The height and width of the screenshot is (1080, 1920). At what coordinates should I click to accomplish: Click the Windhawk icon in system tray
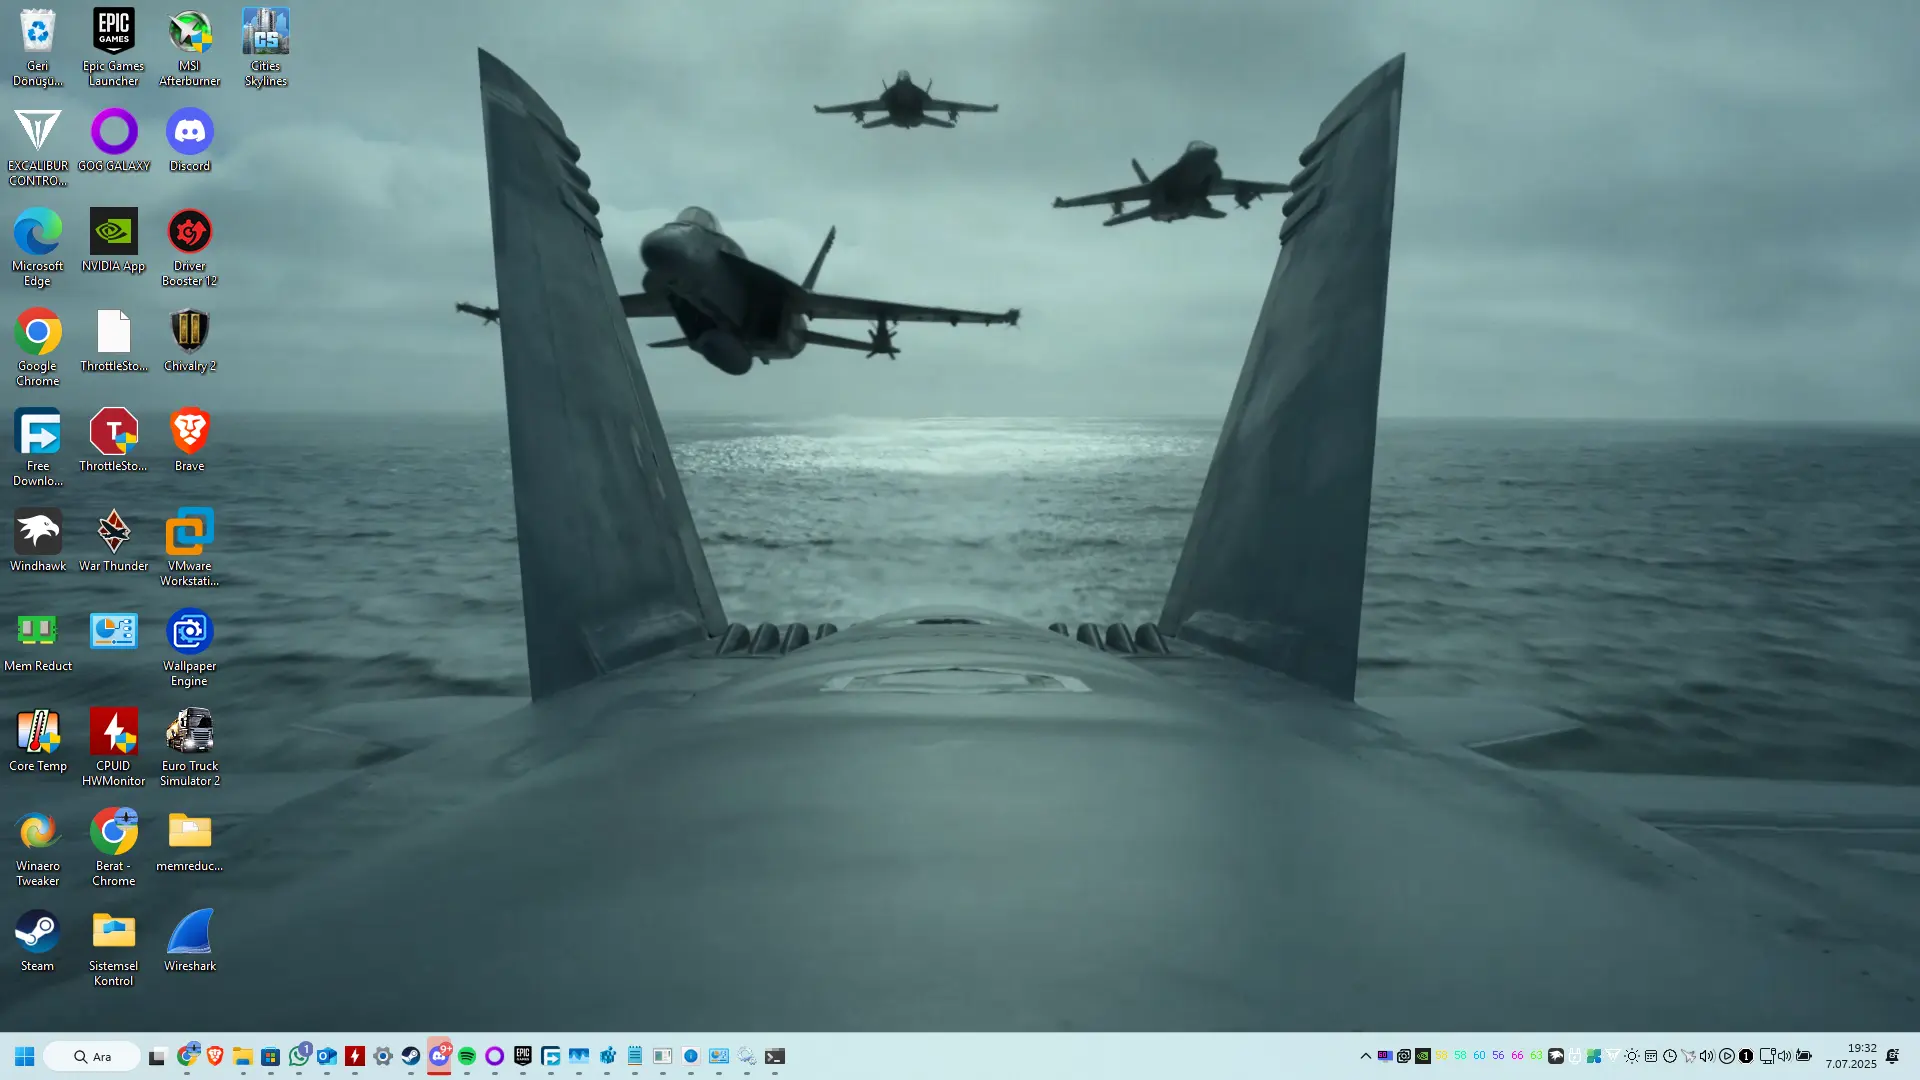pyautogui.click(x=1556, y=1056)
